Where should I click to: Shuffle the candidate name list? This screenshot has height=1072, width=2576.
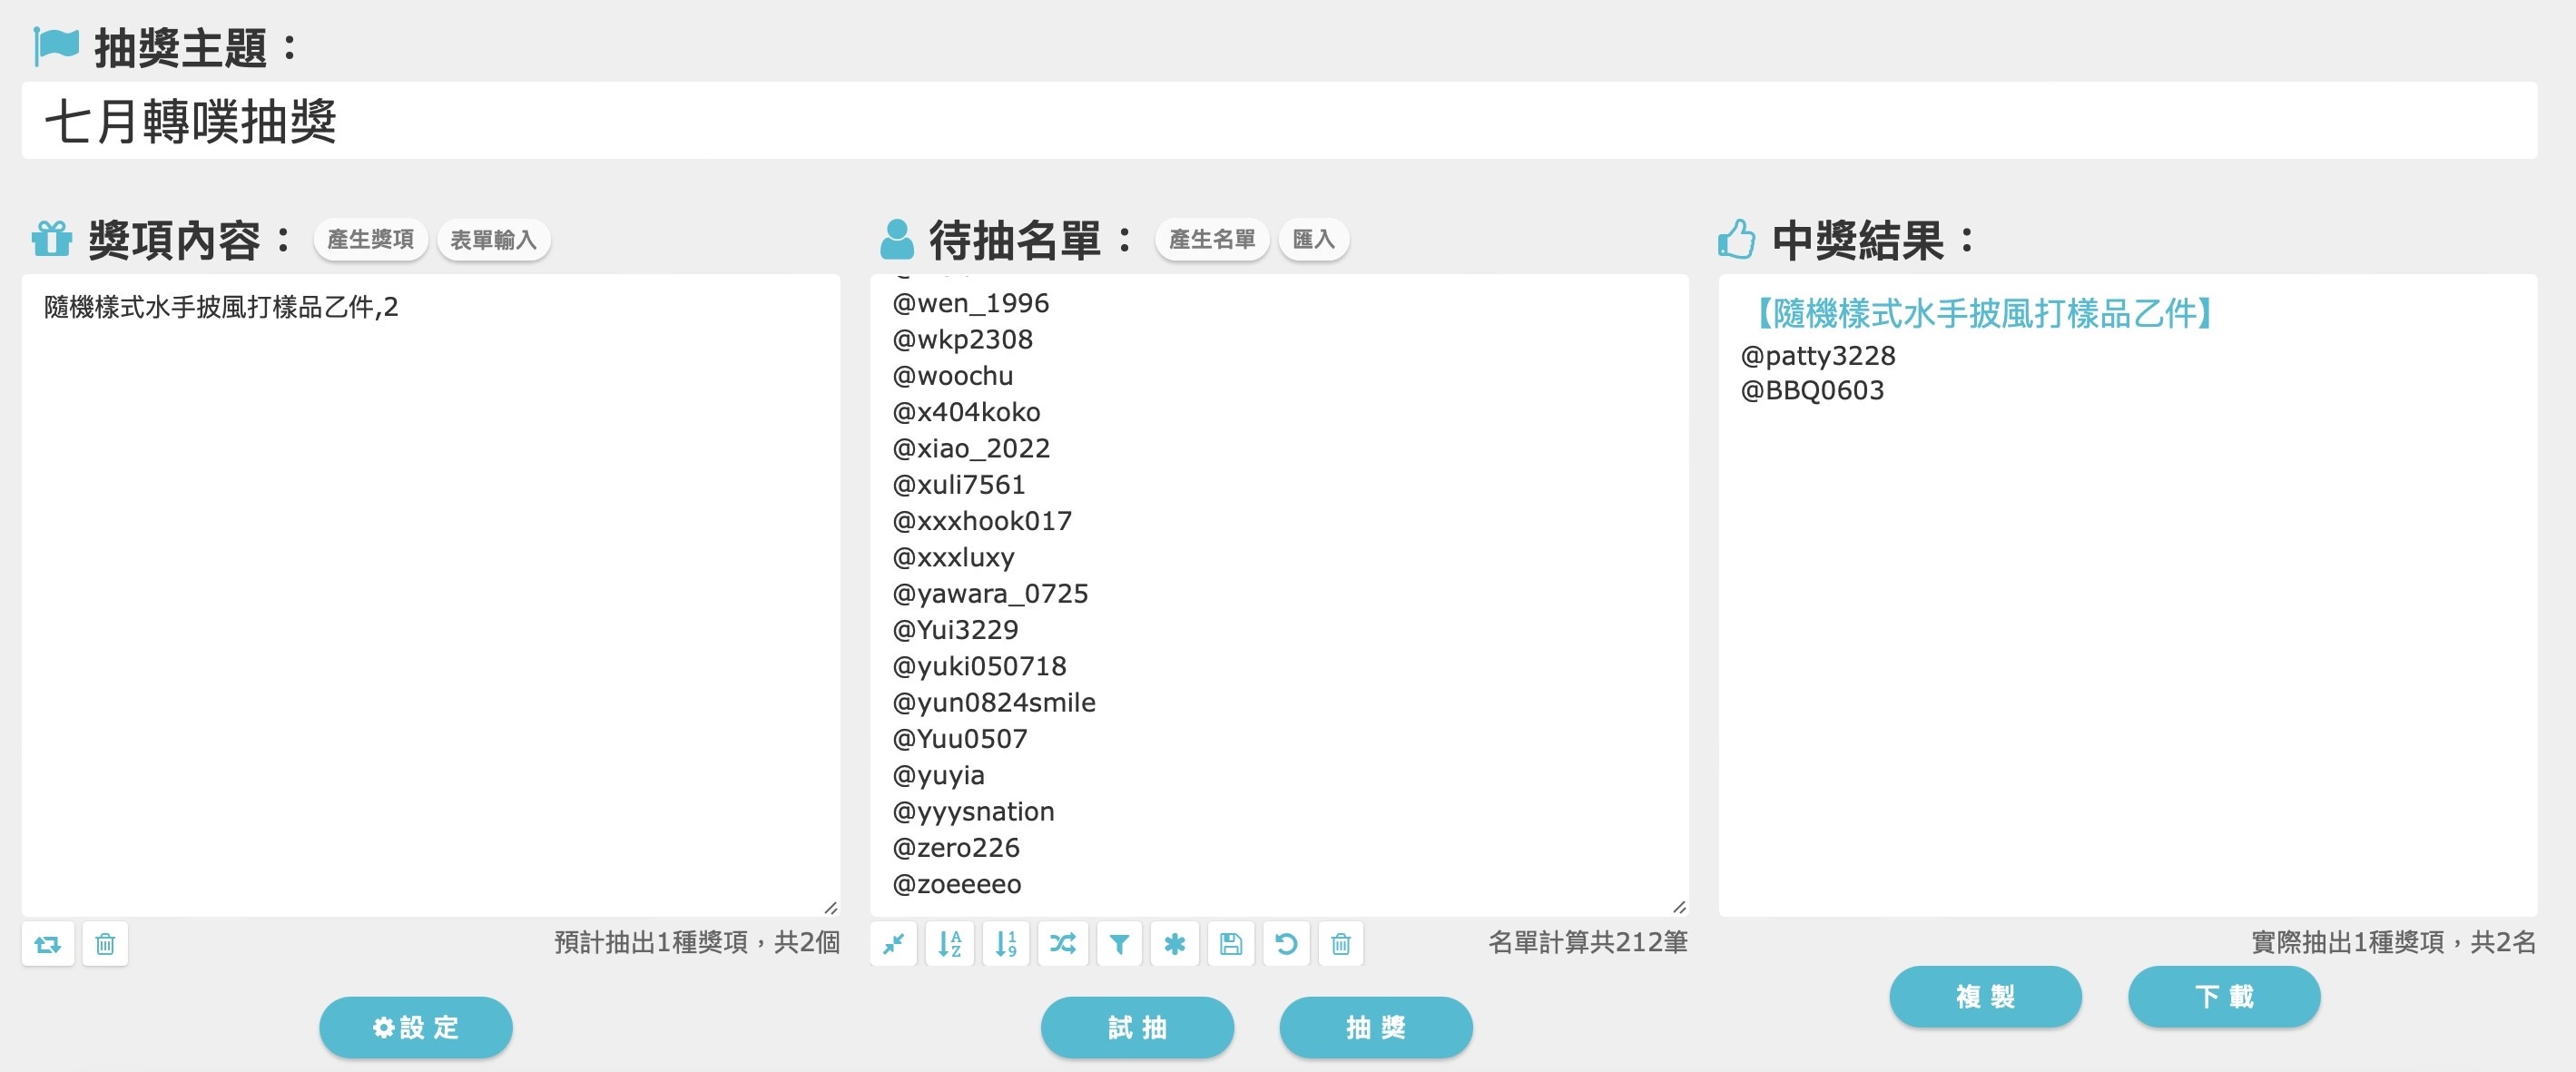pyautogui.click(x=1062, y=943)
